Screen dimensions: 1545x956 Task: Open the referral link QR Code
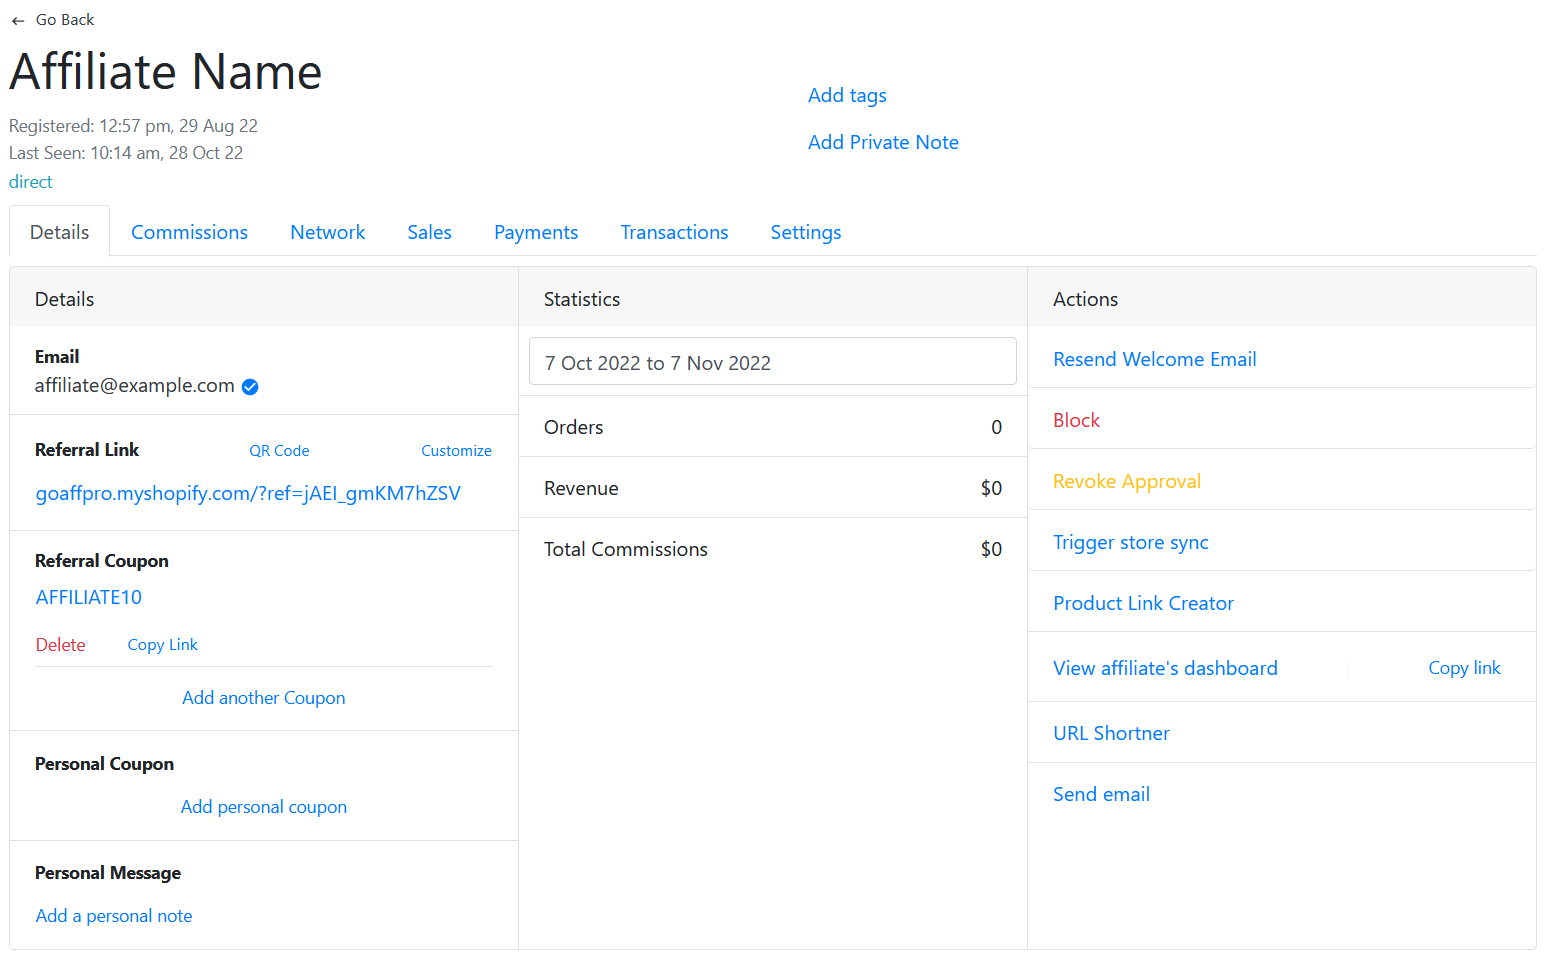click(x=279, y=451)
